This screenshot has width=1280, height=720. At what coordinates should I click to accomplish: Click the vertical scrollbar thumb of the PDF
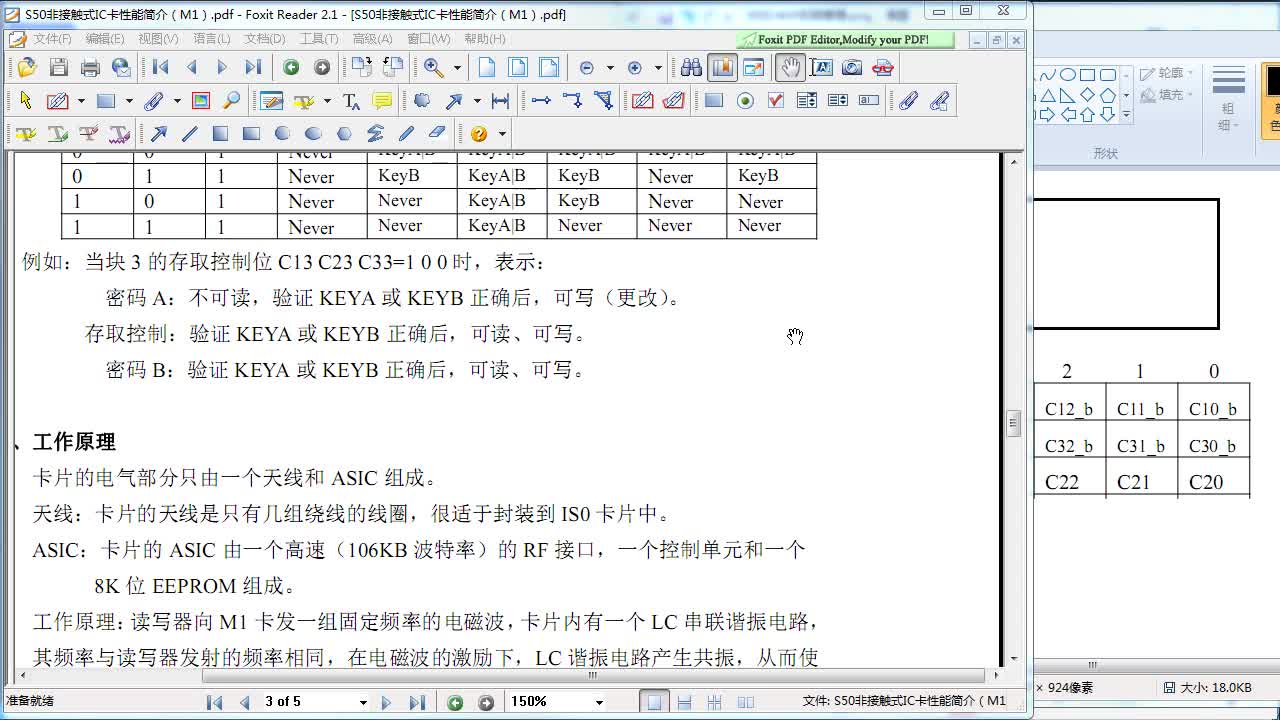[1013, 424]
